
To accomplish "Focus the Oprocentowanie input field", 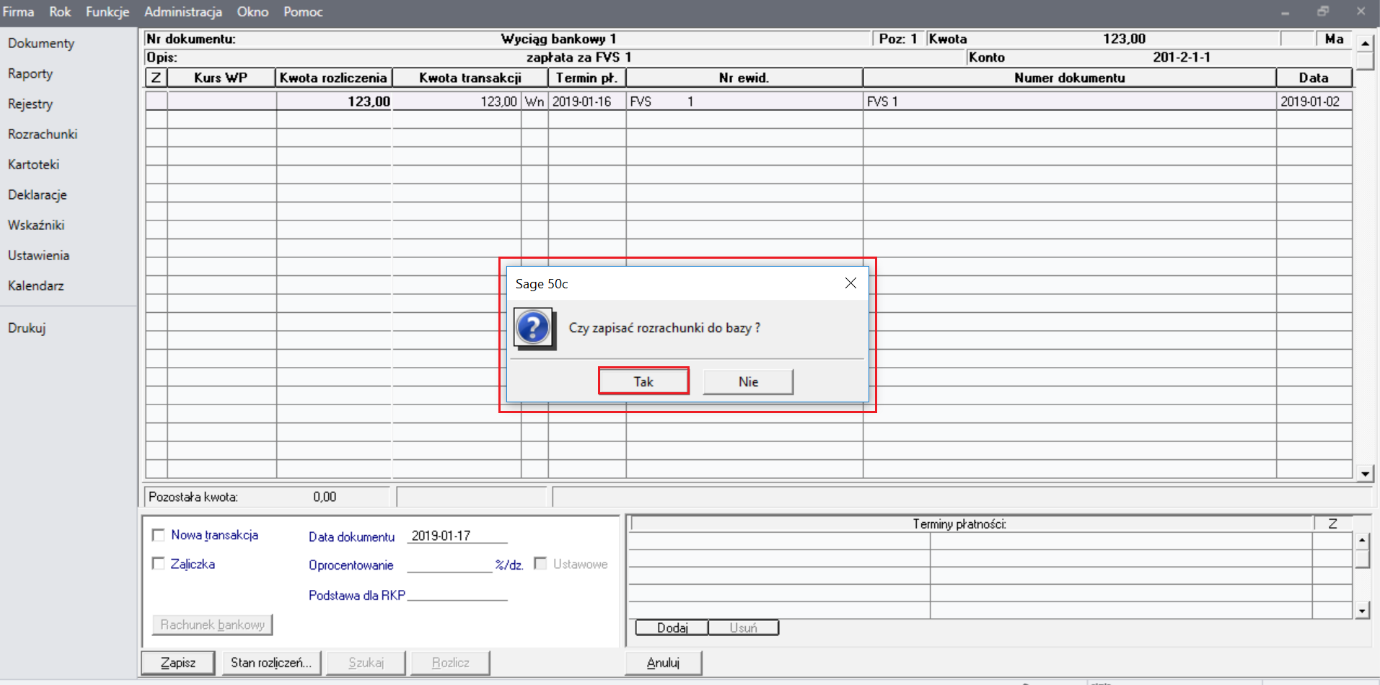I will click(450, 565).
